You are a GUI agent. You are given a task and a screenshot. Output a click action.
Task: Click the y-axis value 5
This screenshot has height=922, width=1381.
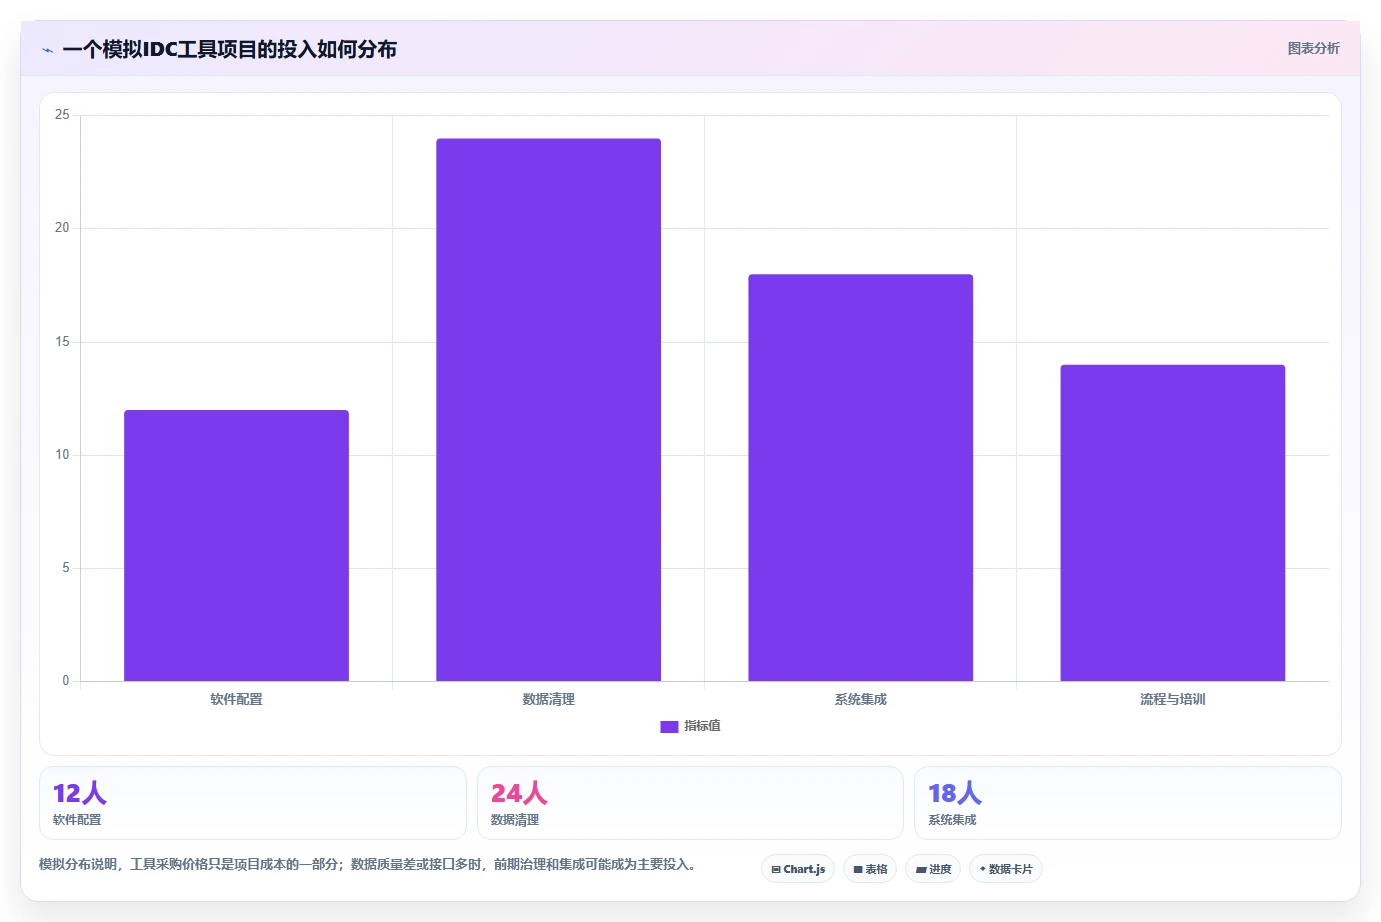(x=66, y=568)
